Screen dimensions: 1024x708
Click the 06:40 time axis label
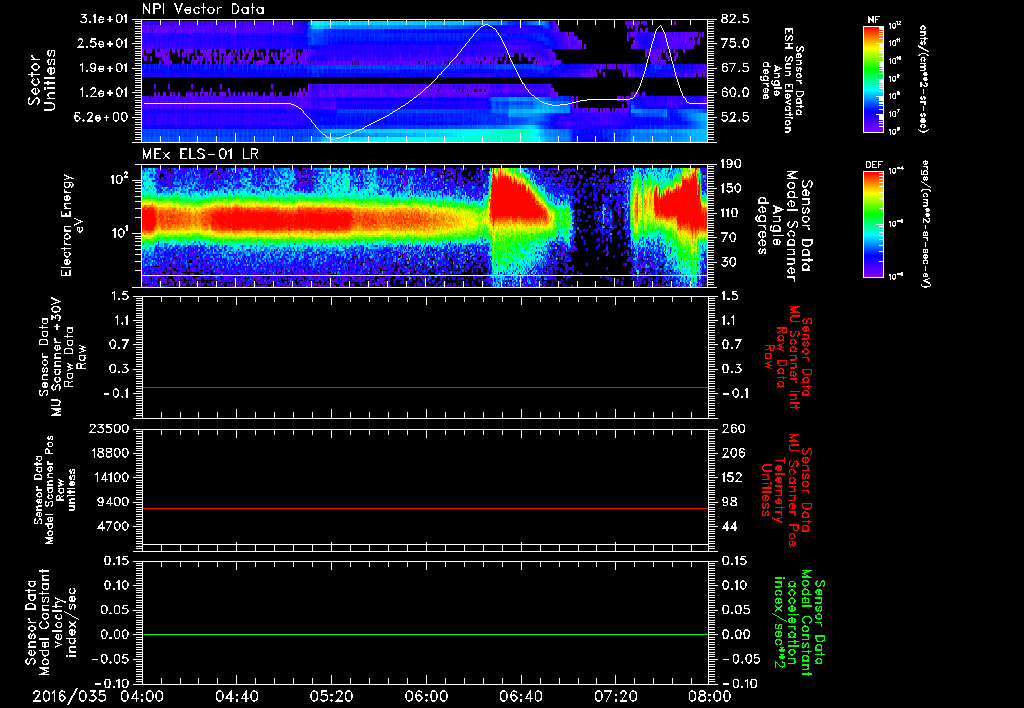[520, 697]
